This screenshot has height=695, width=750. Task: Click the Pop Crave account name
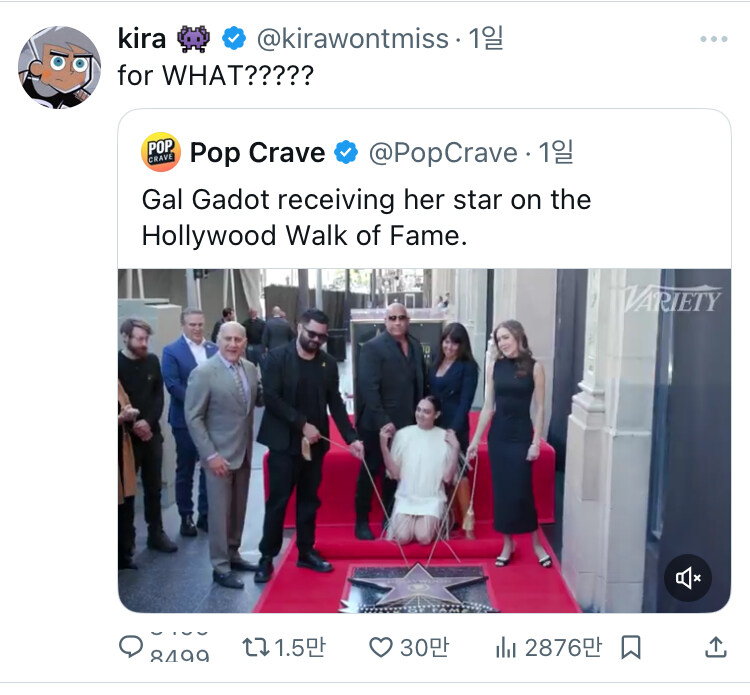pos(257,153)
